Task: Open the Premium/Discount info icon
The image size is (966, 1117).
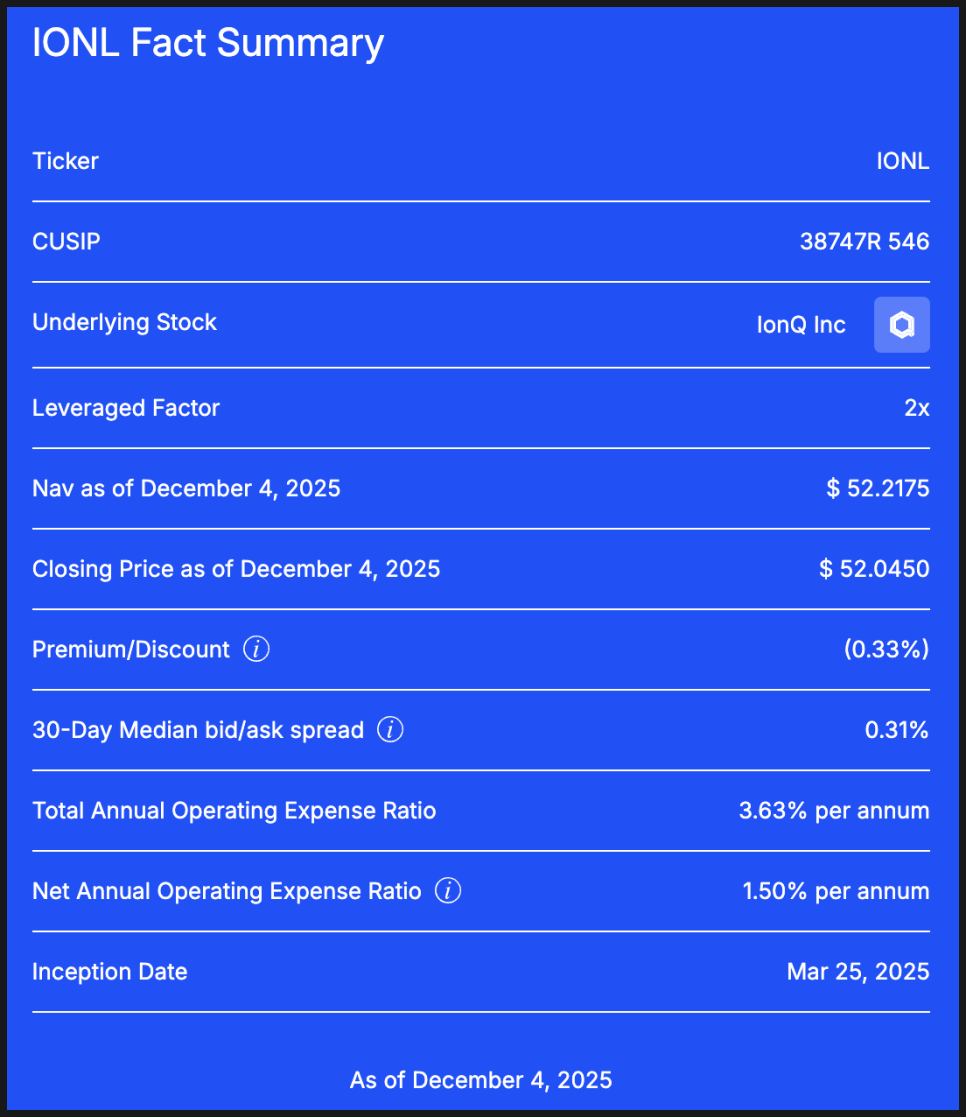Action: coord(257,650)
